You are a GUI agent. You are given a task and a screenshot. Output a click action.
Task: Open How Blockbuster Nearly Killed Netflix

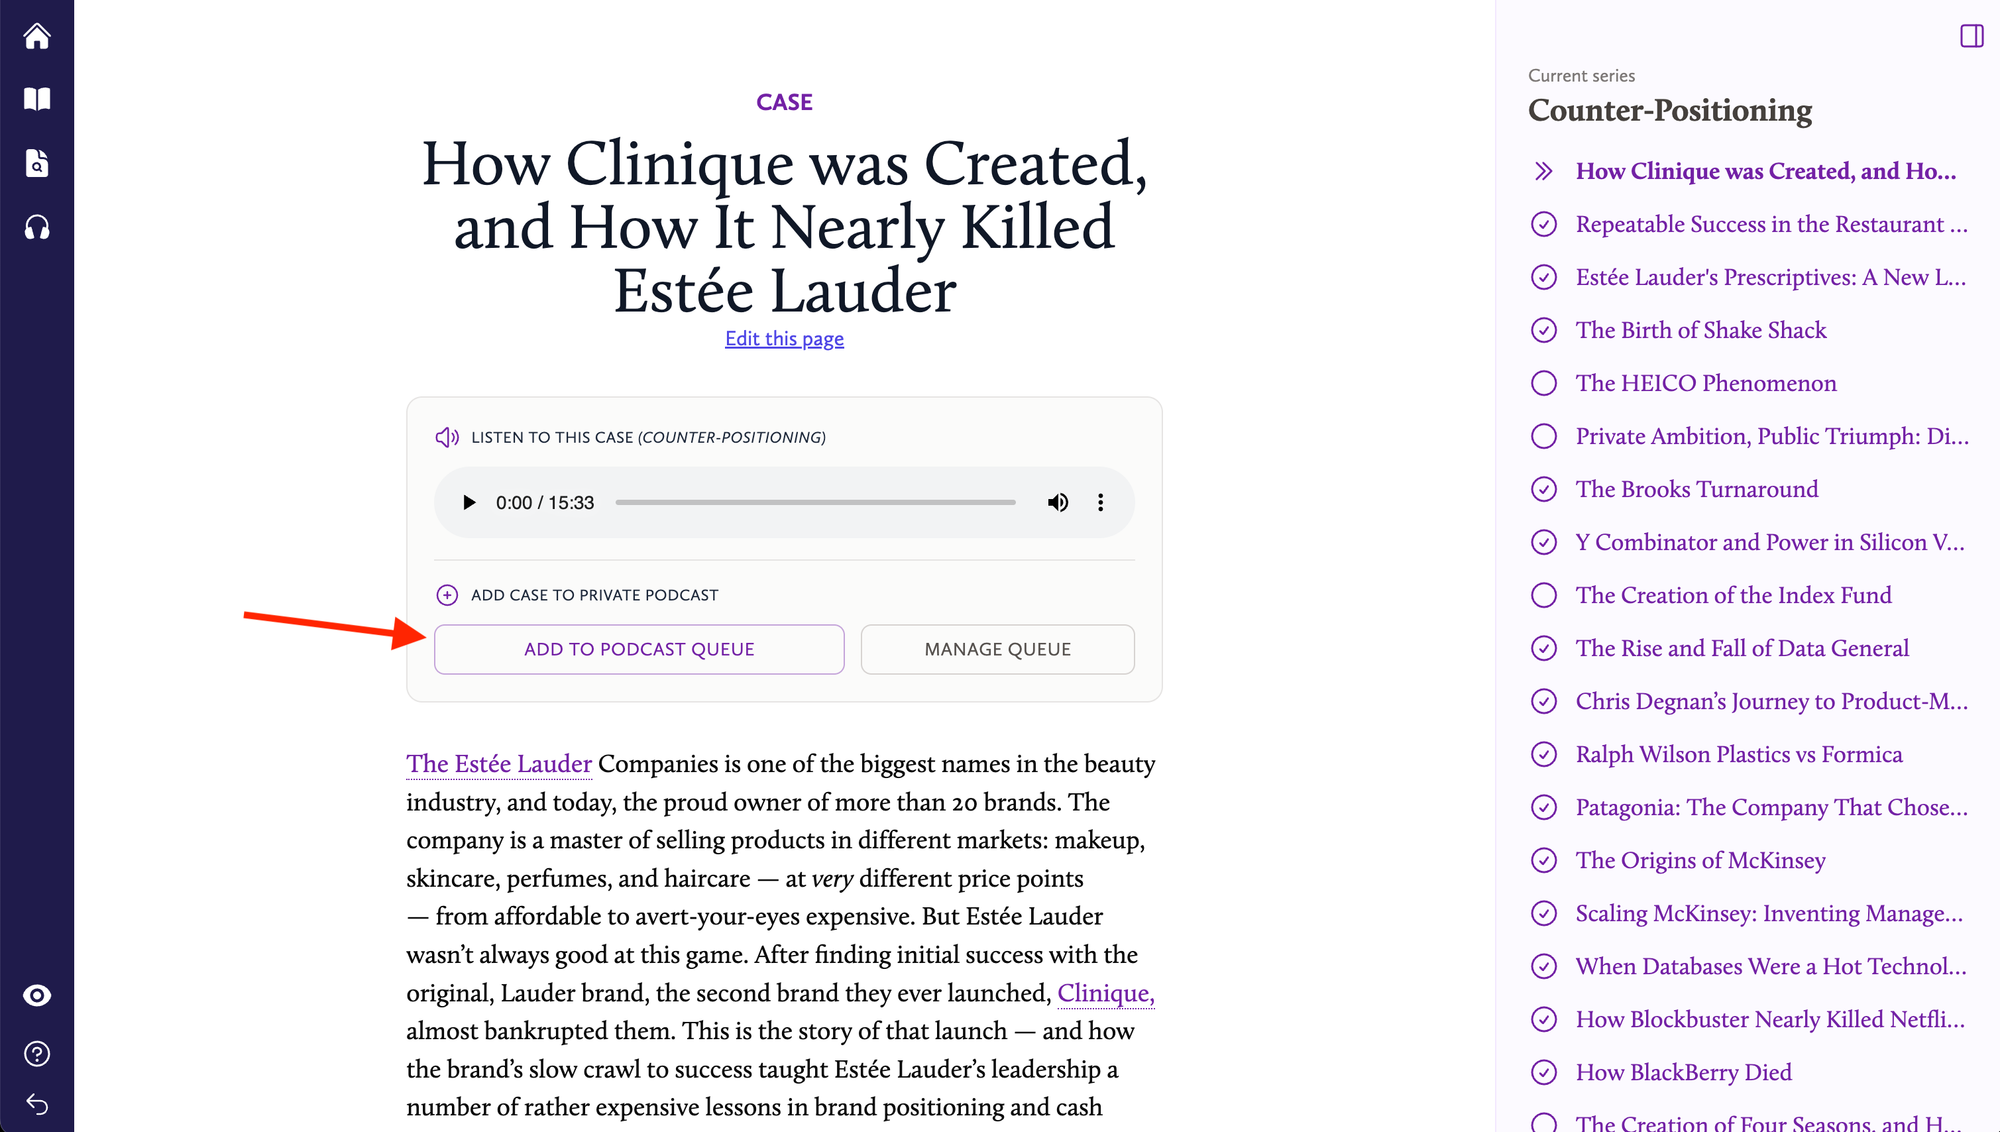[x=1770, y=1019]
